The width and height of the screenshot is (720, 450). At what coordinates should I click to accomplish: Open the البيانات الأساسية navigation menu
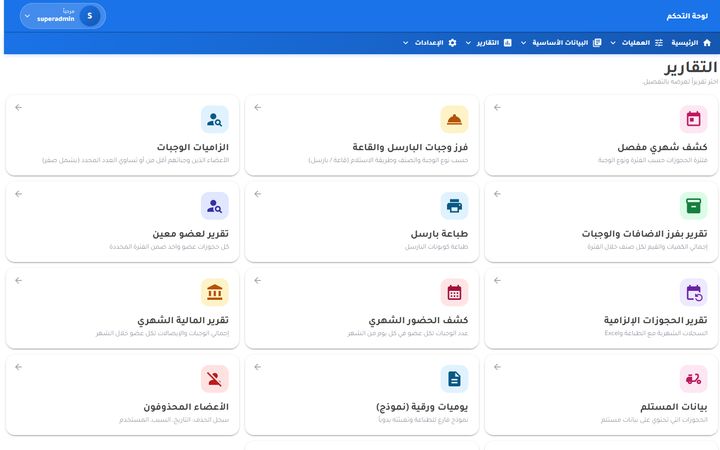(x=560, y=43)
